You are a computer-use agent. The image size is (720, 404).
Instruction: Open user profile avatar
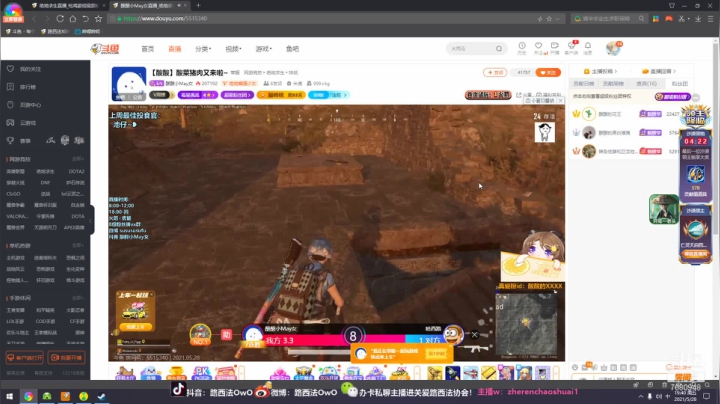coord(613,48)
